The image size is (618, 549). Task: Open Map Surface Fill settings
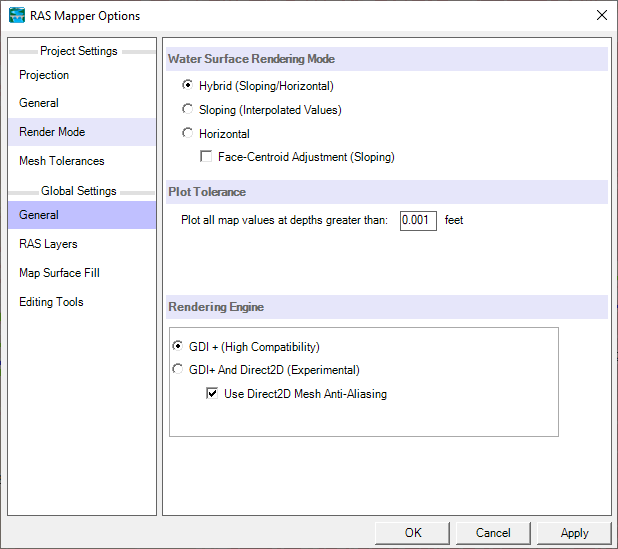(x=82, y=273)
